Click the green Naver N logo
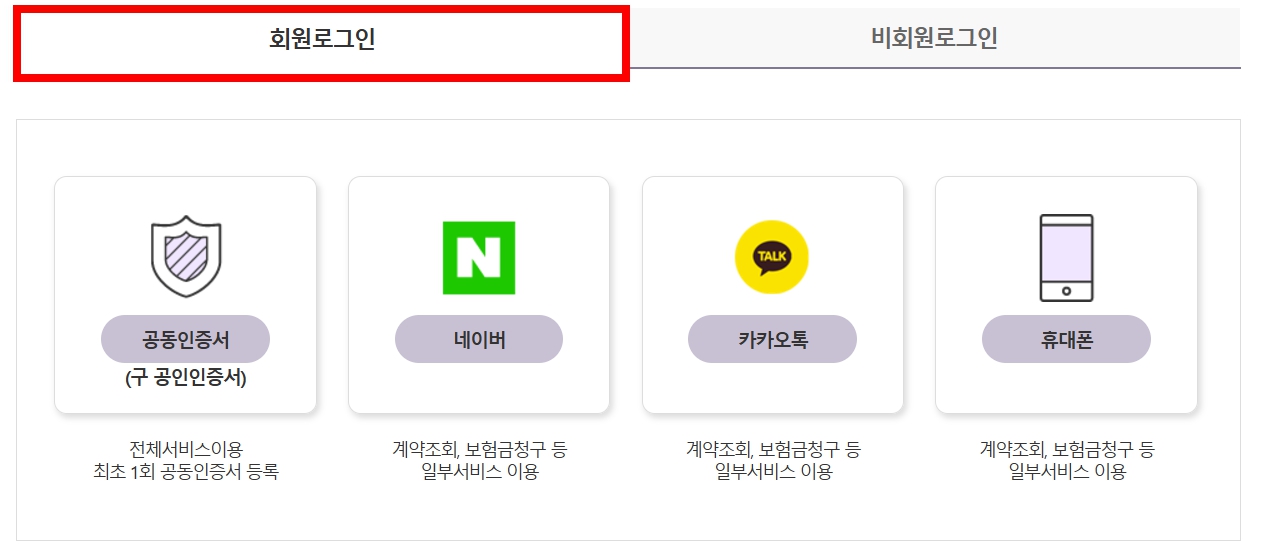The width and height of the screenshot is (1261, 558). (479, 258)
